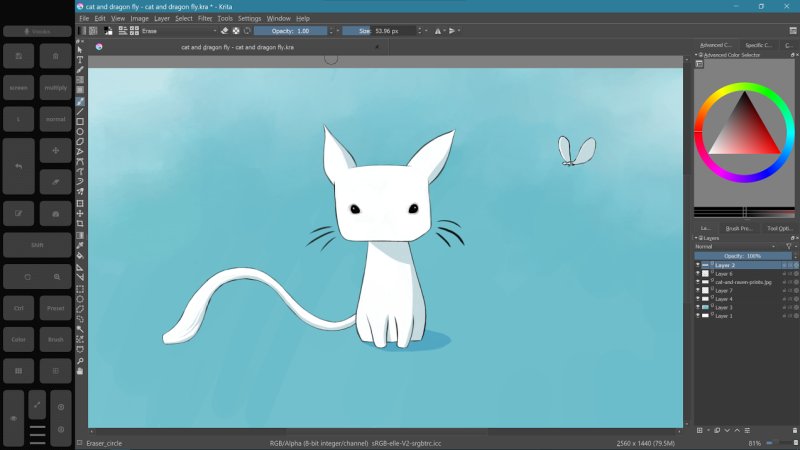Pick the Crop tool from the toolbox

80,224
